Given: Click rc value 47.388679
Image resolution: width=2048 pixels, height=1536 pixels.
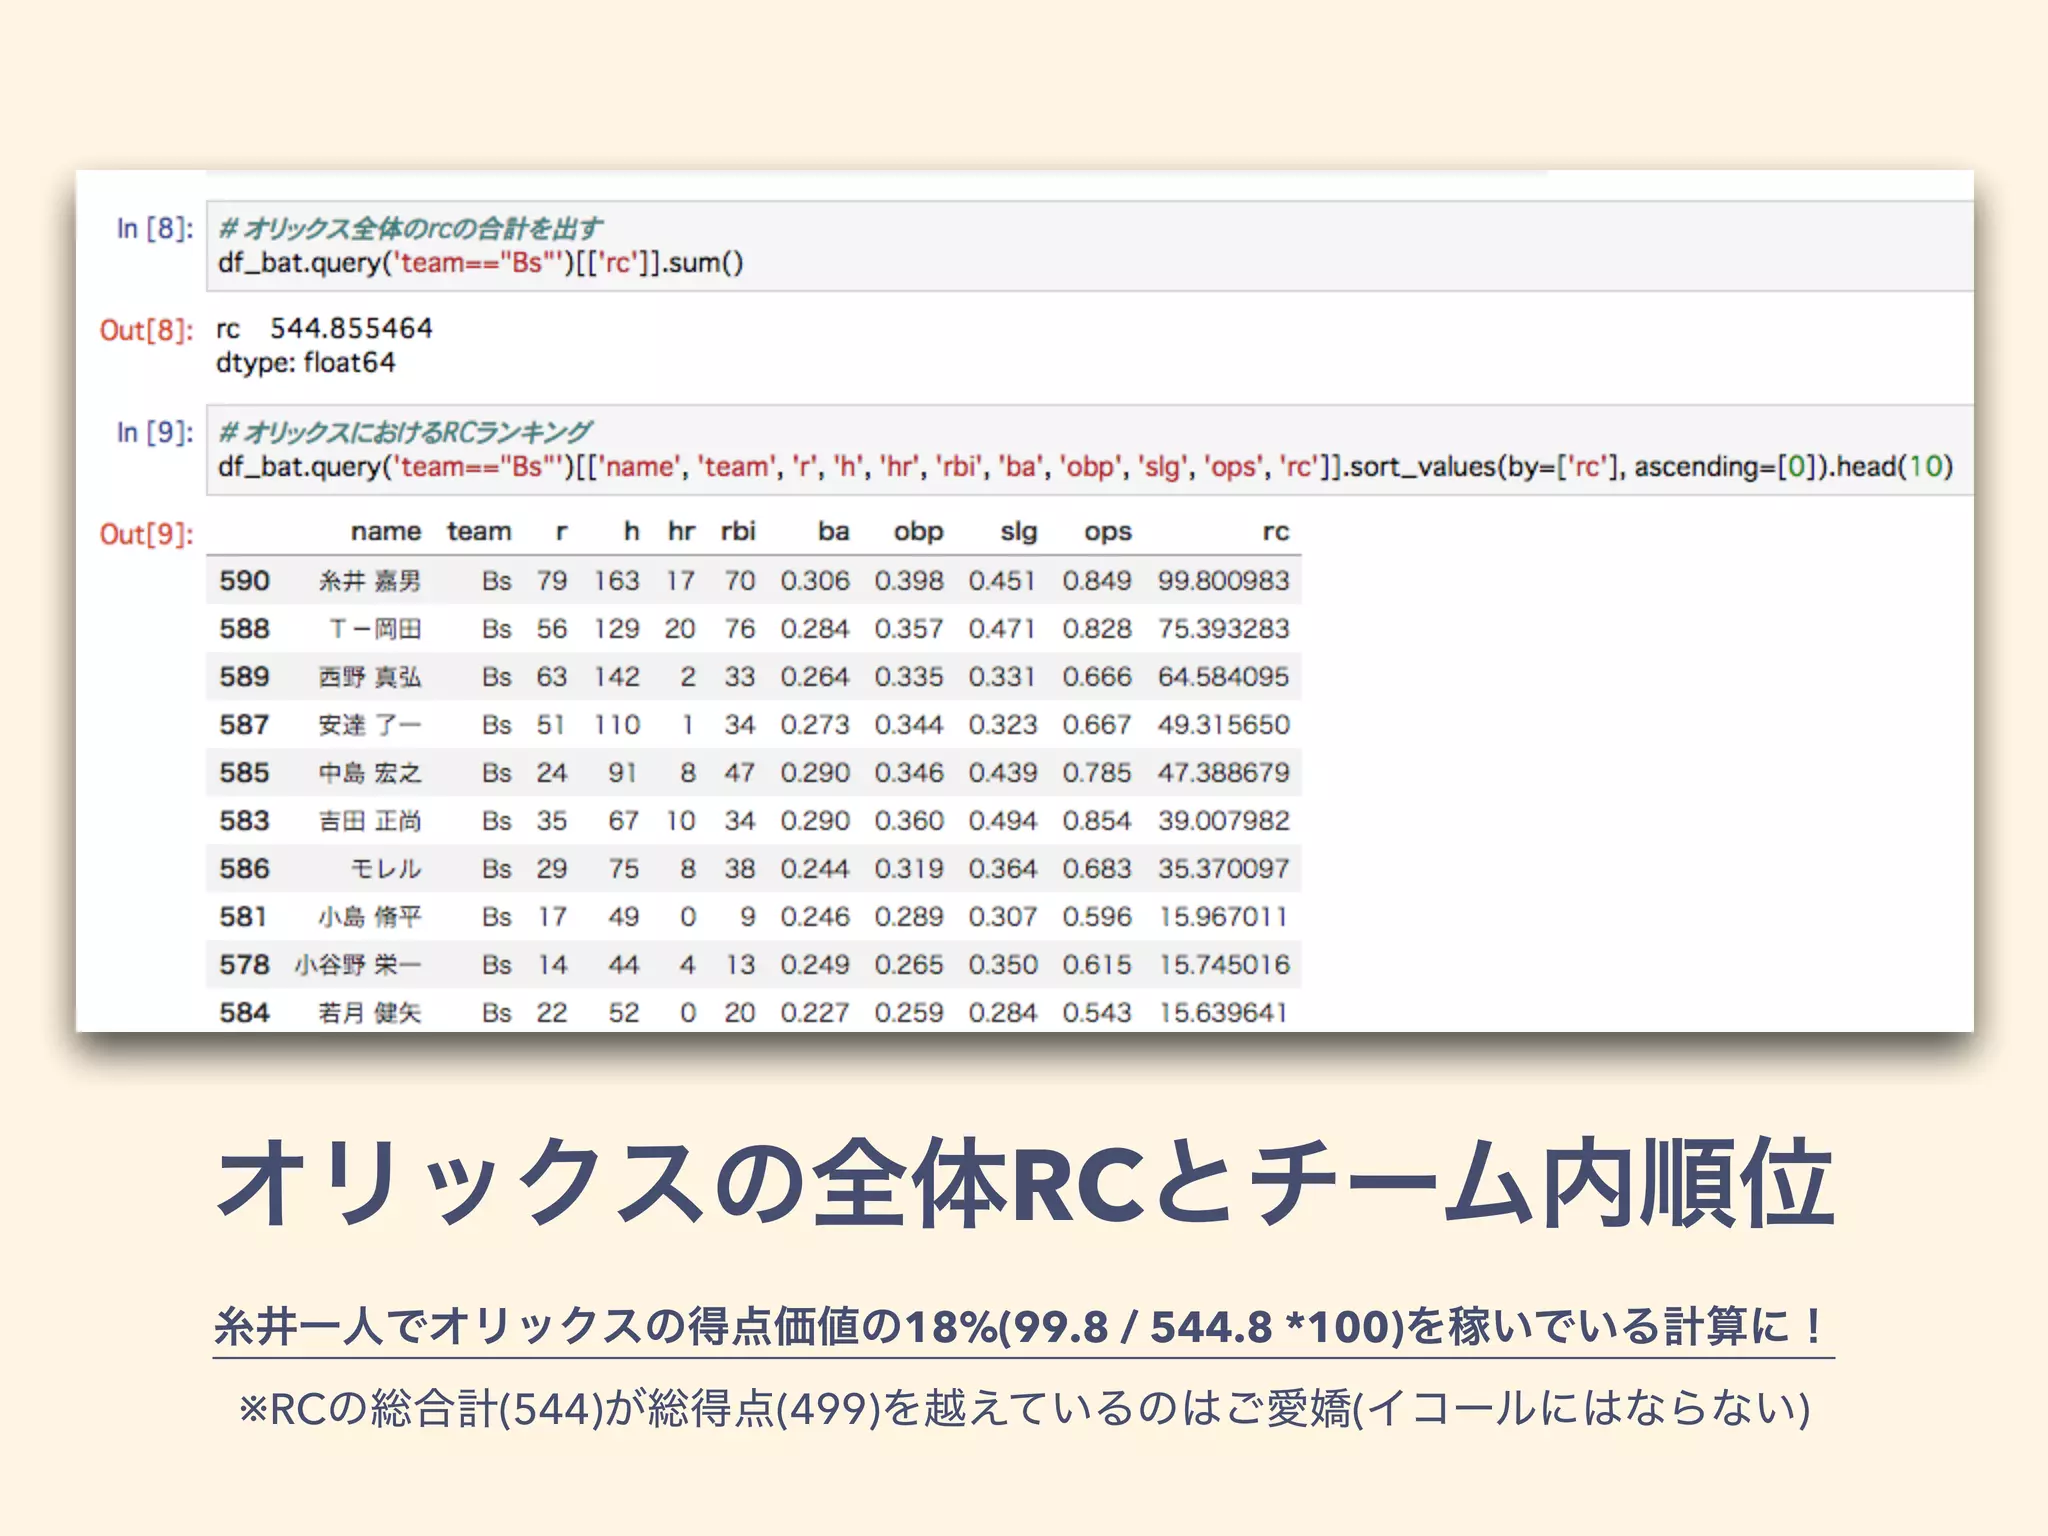Looking at the screenshot, I should [x=1224, y=772].
